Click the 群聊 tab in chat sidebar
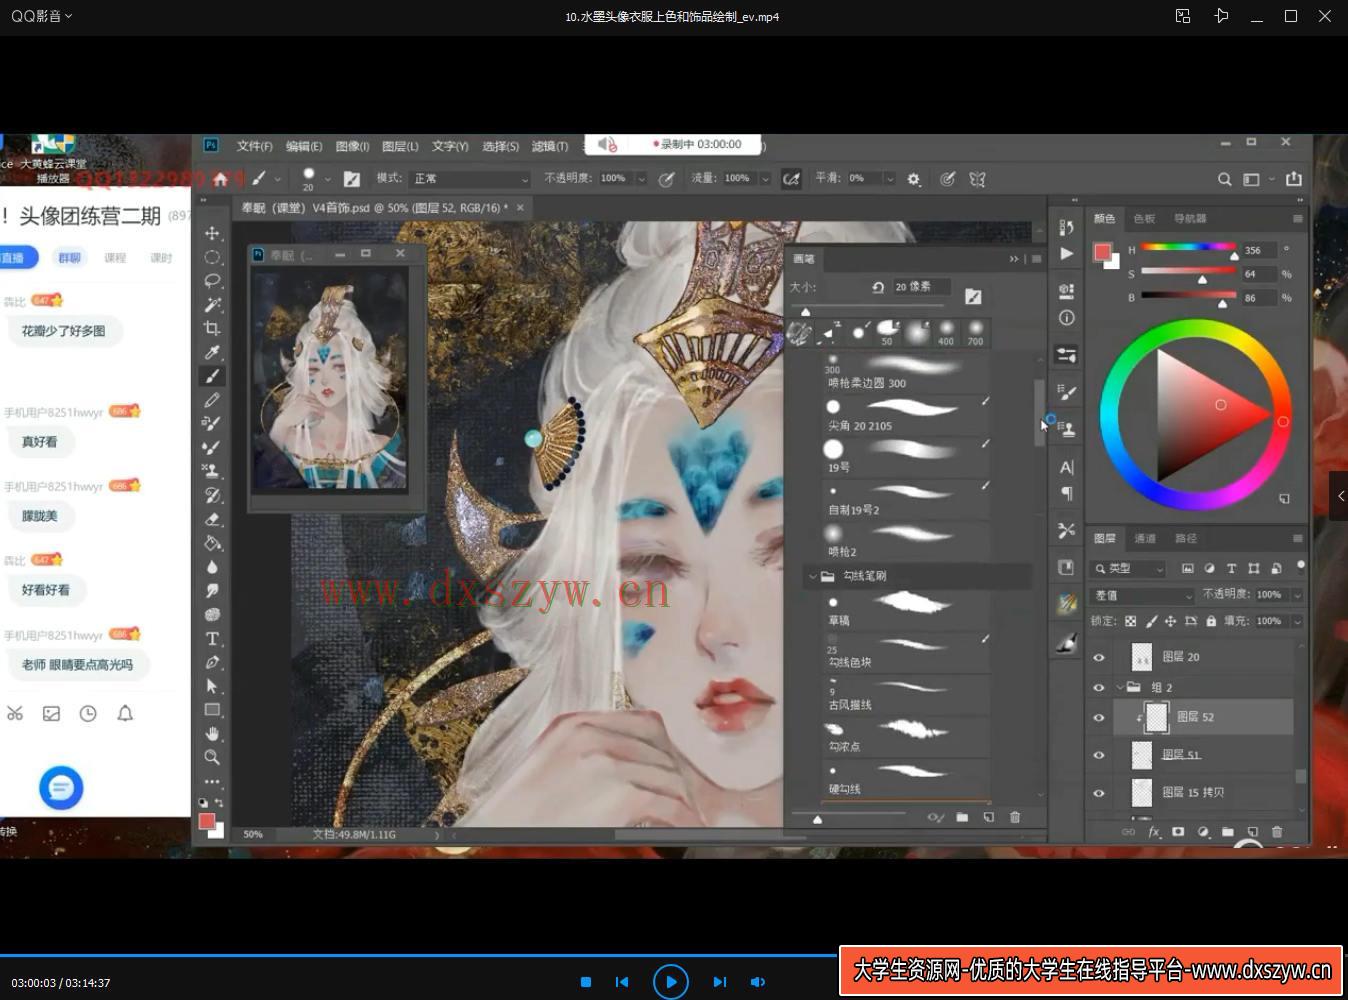The image size is (1348, 1000). click(x=69, y=258)
